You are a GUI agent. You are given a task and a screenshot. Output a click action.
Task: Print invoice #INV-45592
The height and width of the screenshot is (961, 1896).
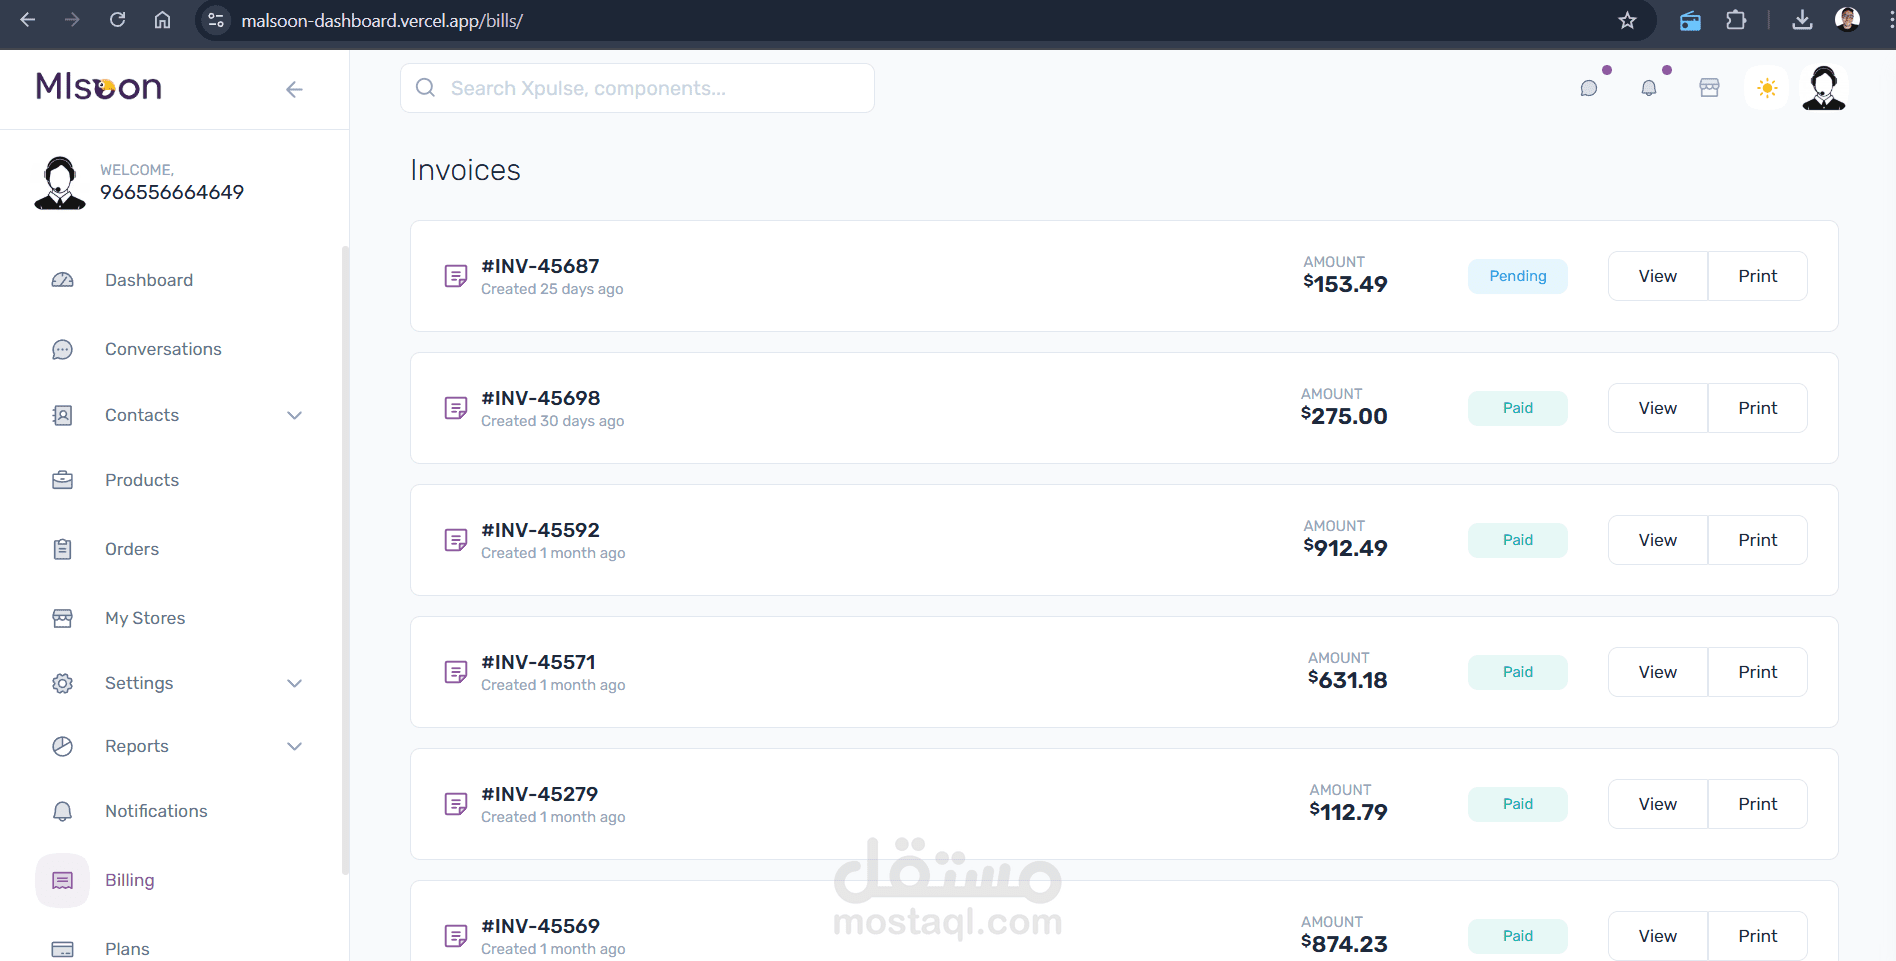1757,540
